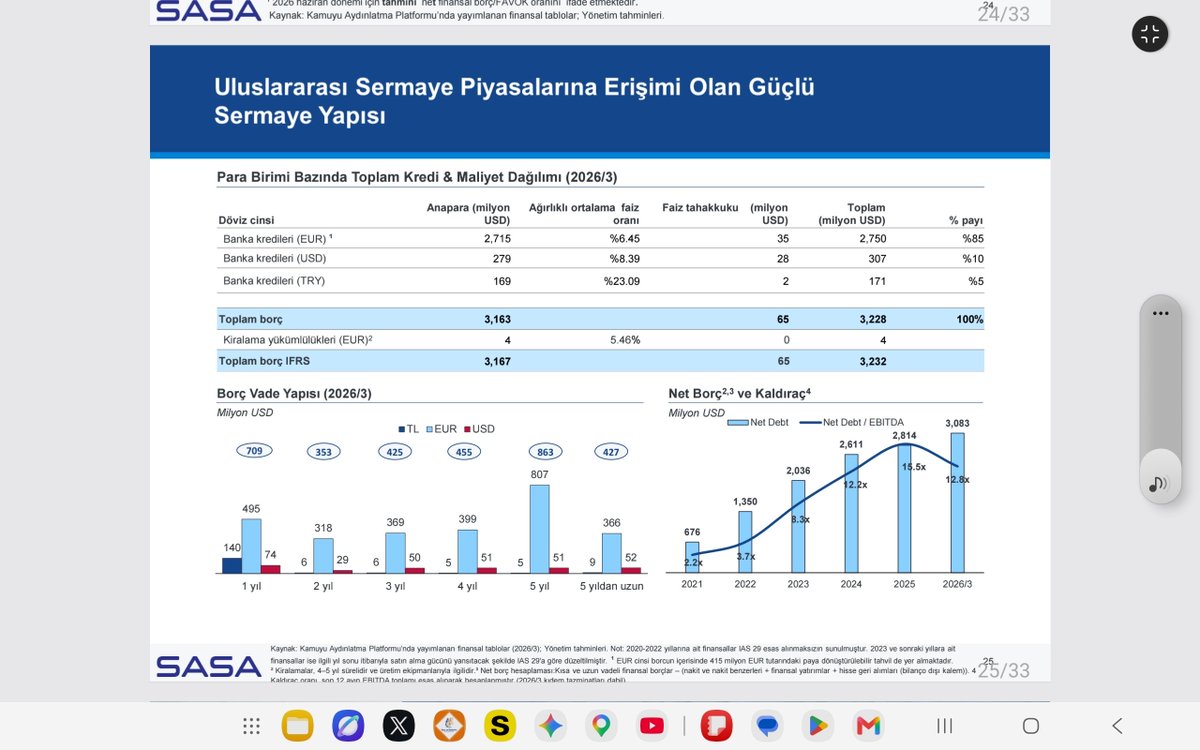Click the 427 oval total label
This screenshot has height=750, width=1200.
coord(613,451)
